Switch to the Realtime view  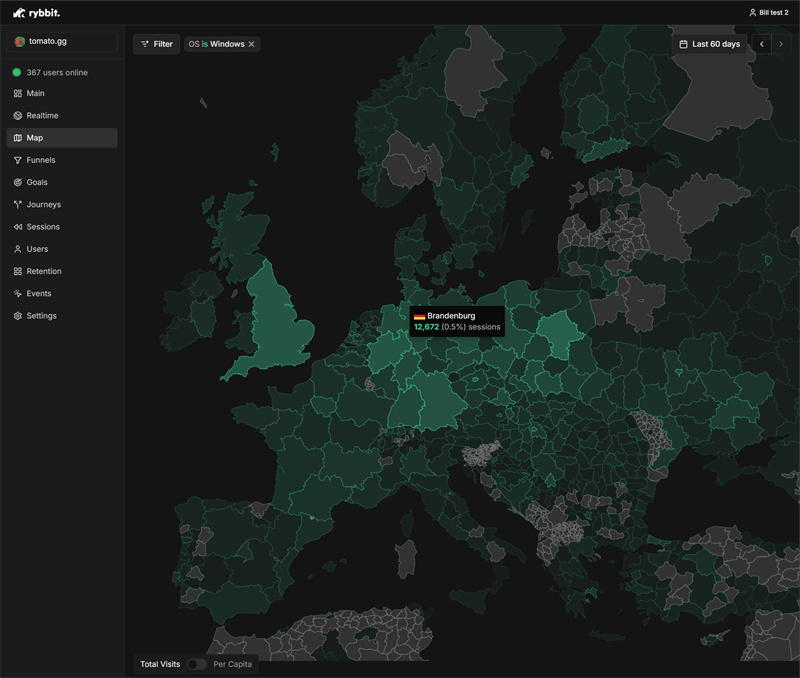coord(42,116)
